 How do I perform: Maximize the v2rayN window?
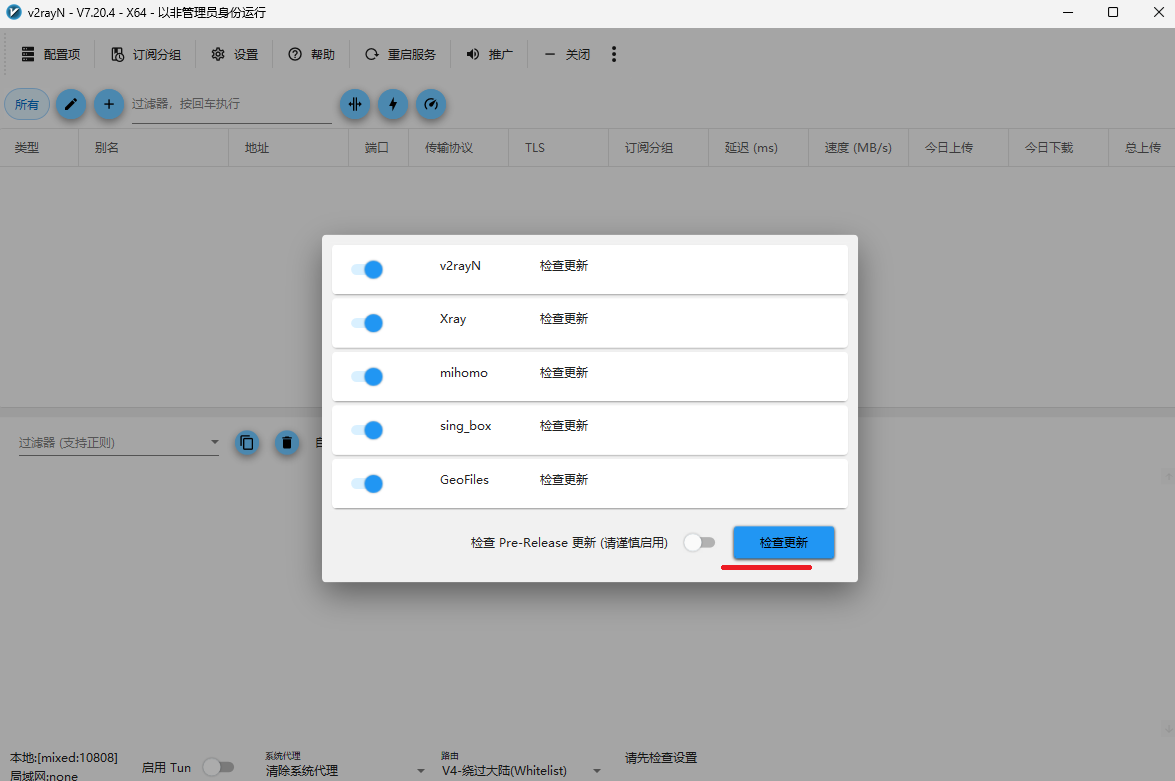[1113, 12]
